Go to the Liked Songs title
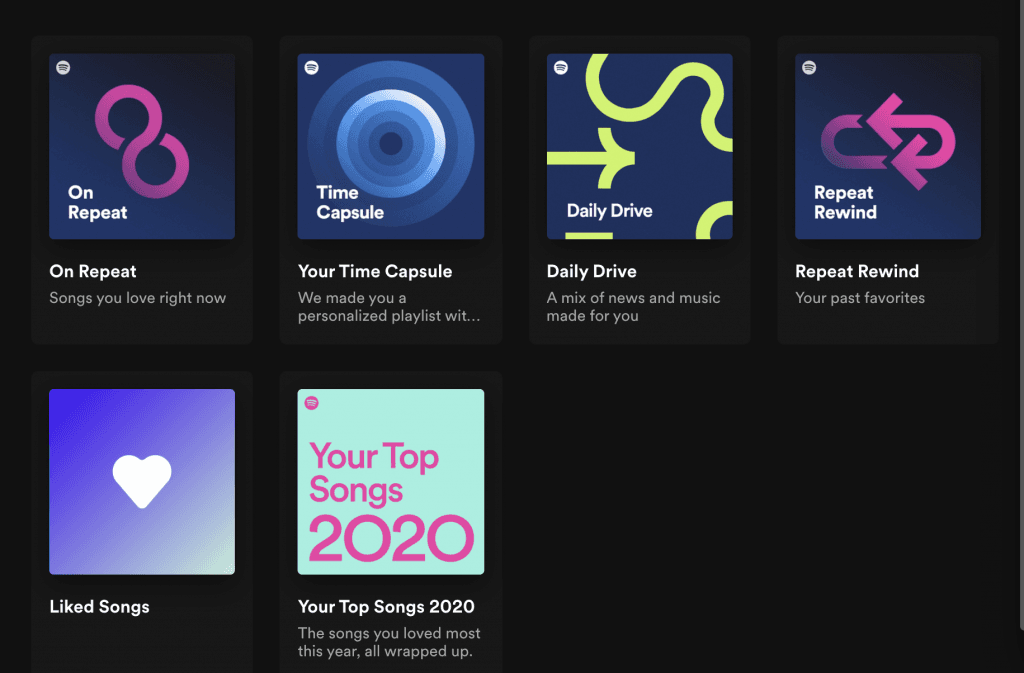Viewport: 1024px width, 673px height. [x=99, y=606]
